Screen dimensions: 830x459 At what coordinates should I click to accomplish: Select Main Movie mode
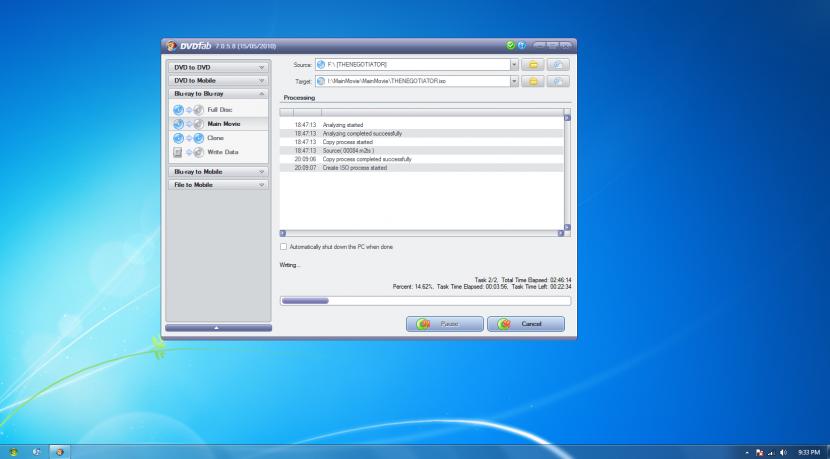[224, 124]
